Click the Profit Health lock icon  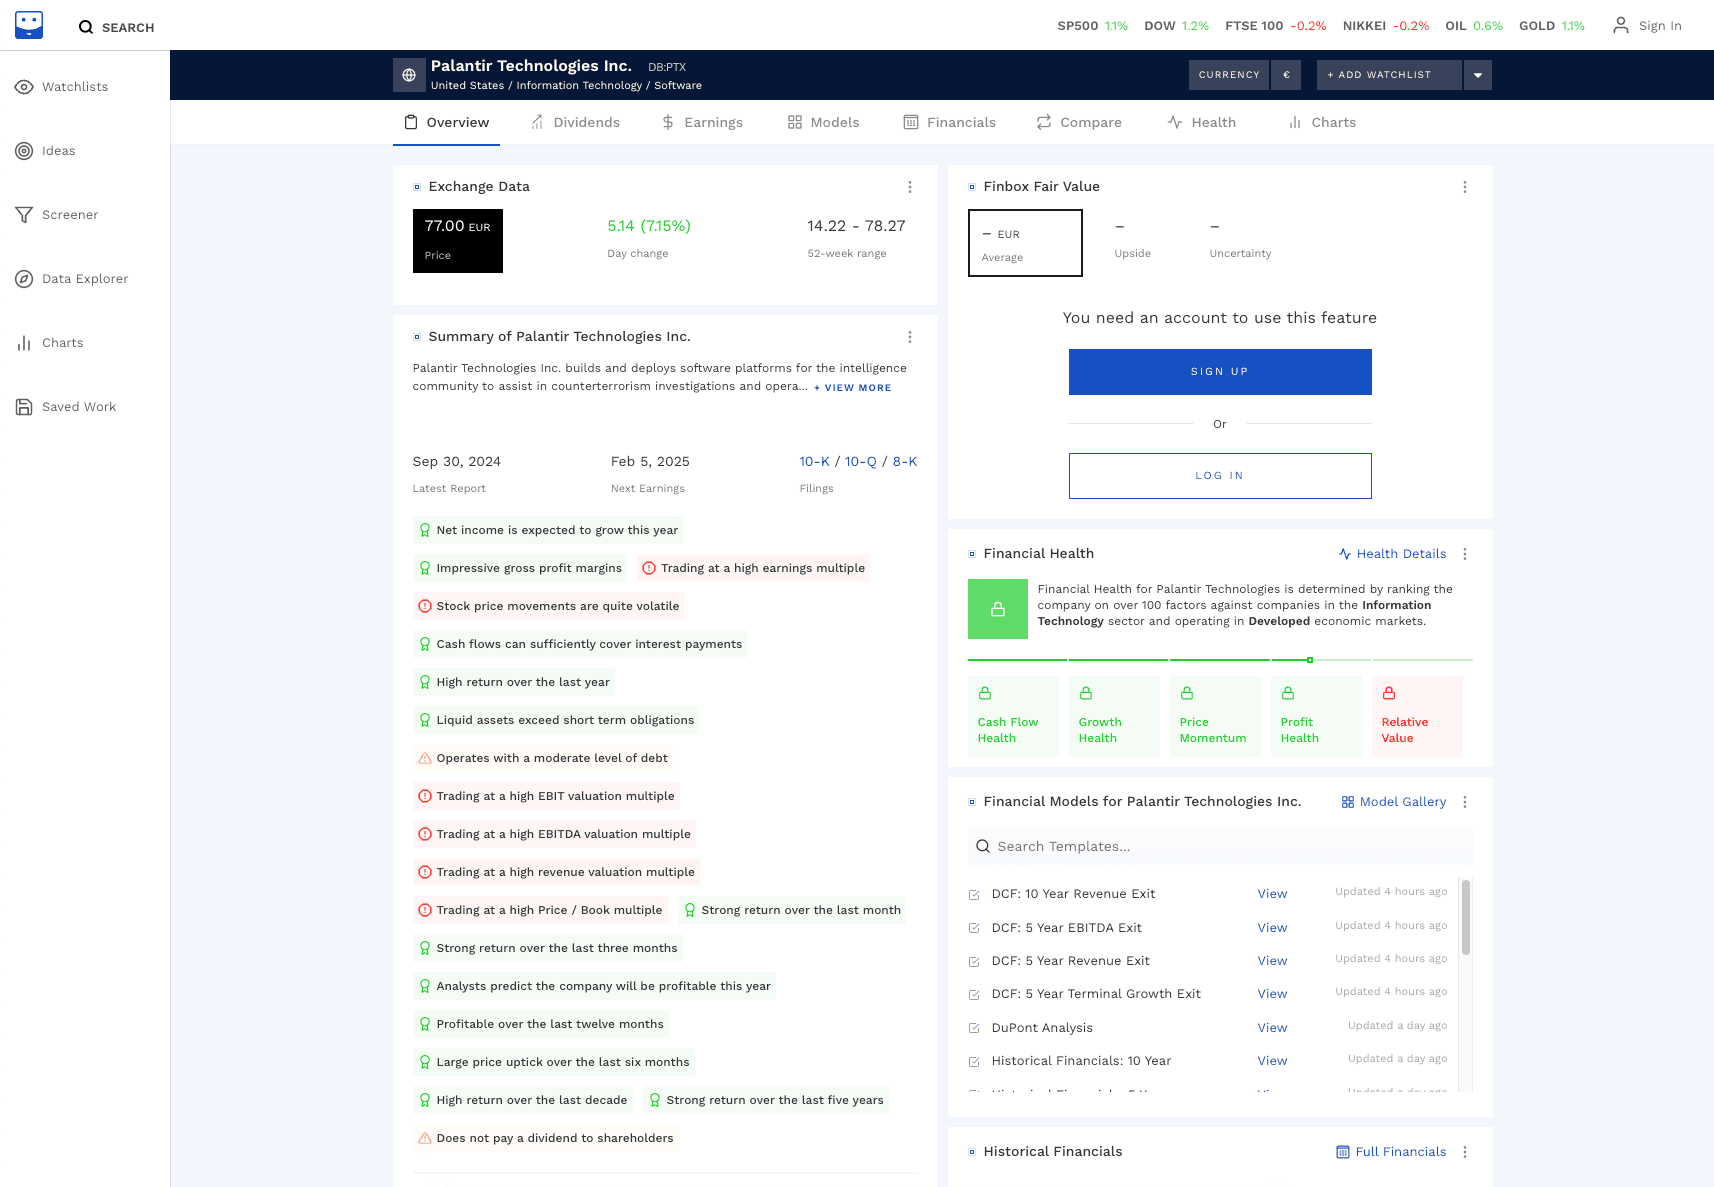point(1288,693)
